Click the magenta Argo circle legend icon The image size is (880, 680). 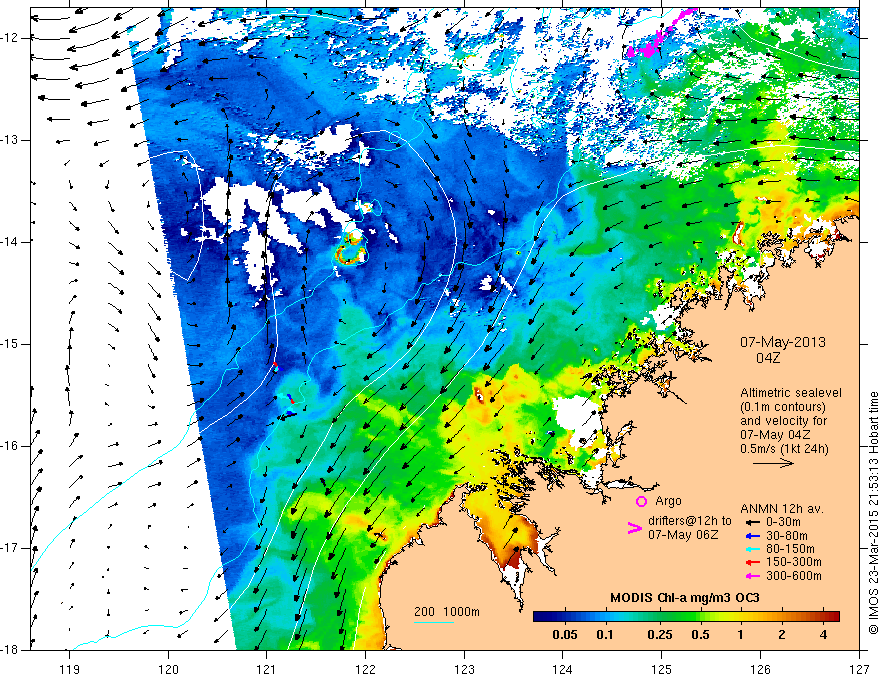[641, 502]
